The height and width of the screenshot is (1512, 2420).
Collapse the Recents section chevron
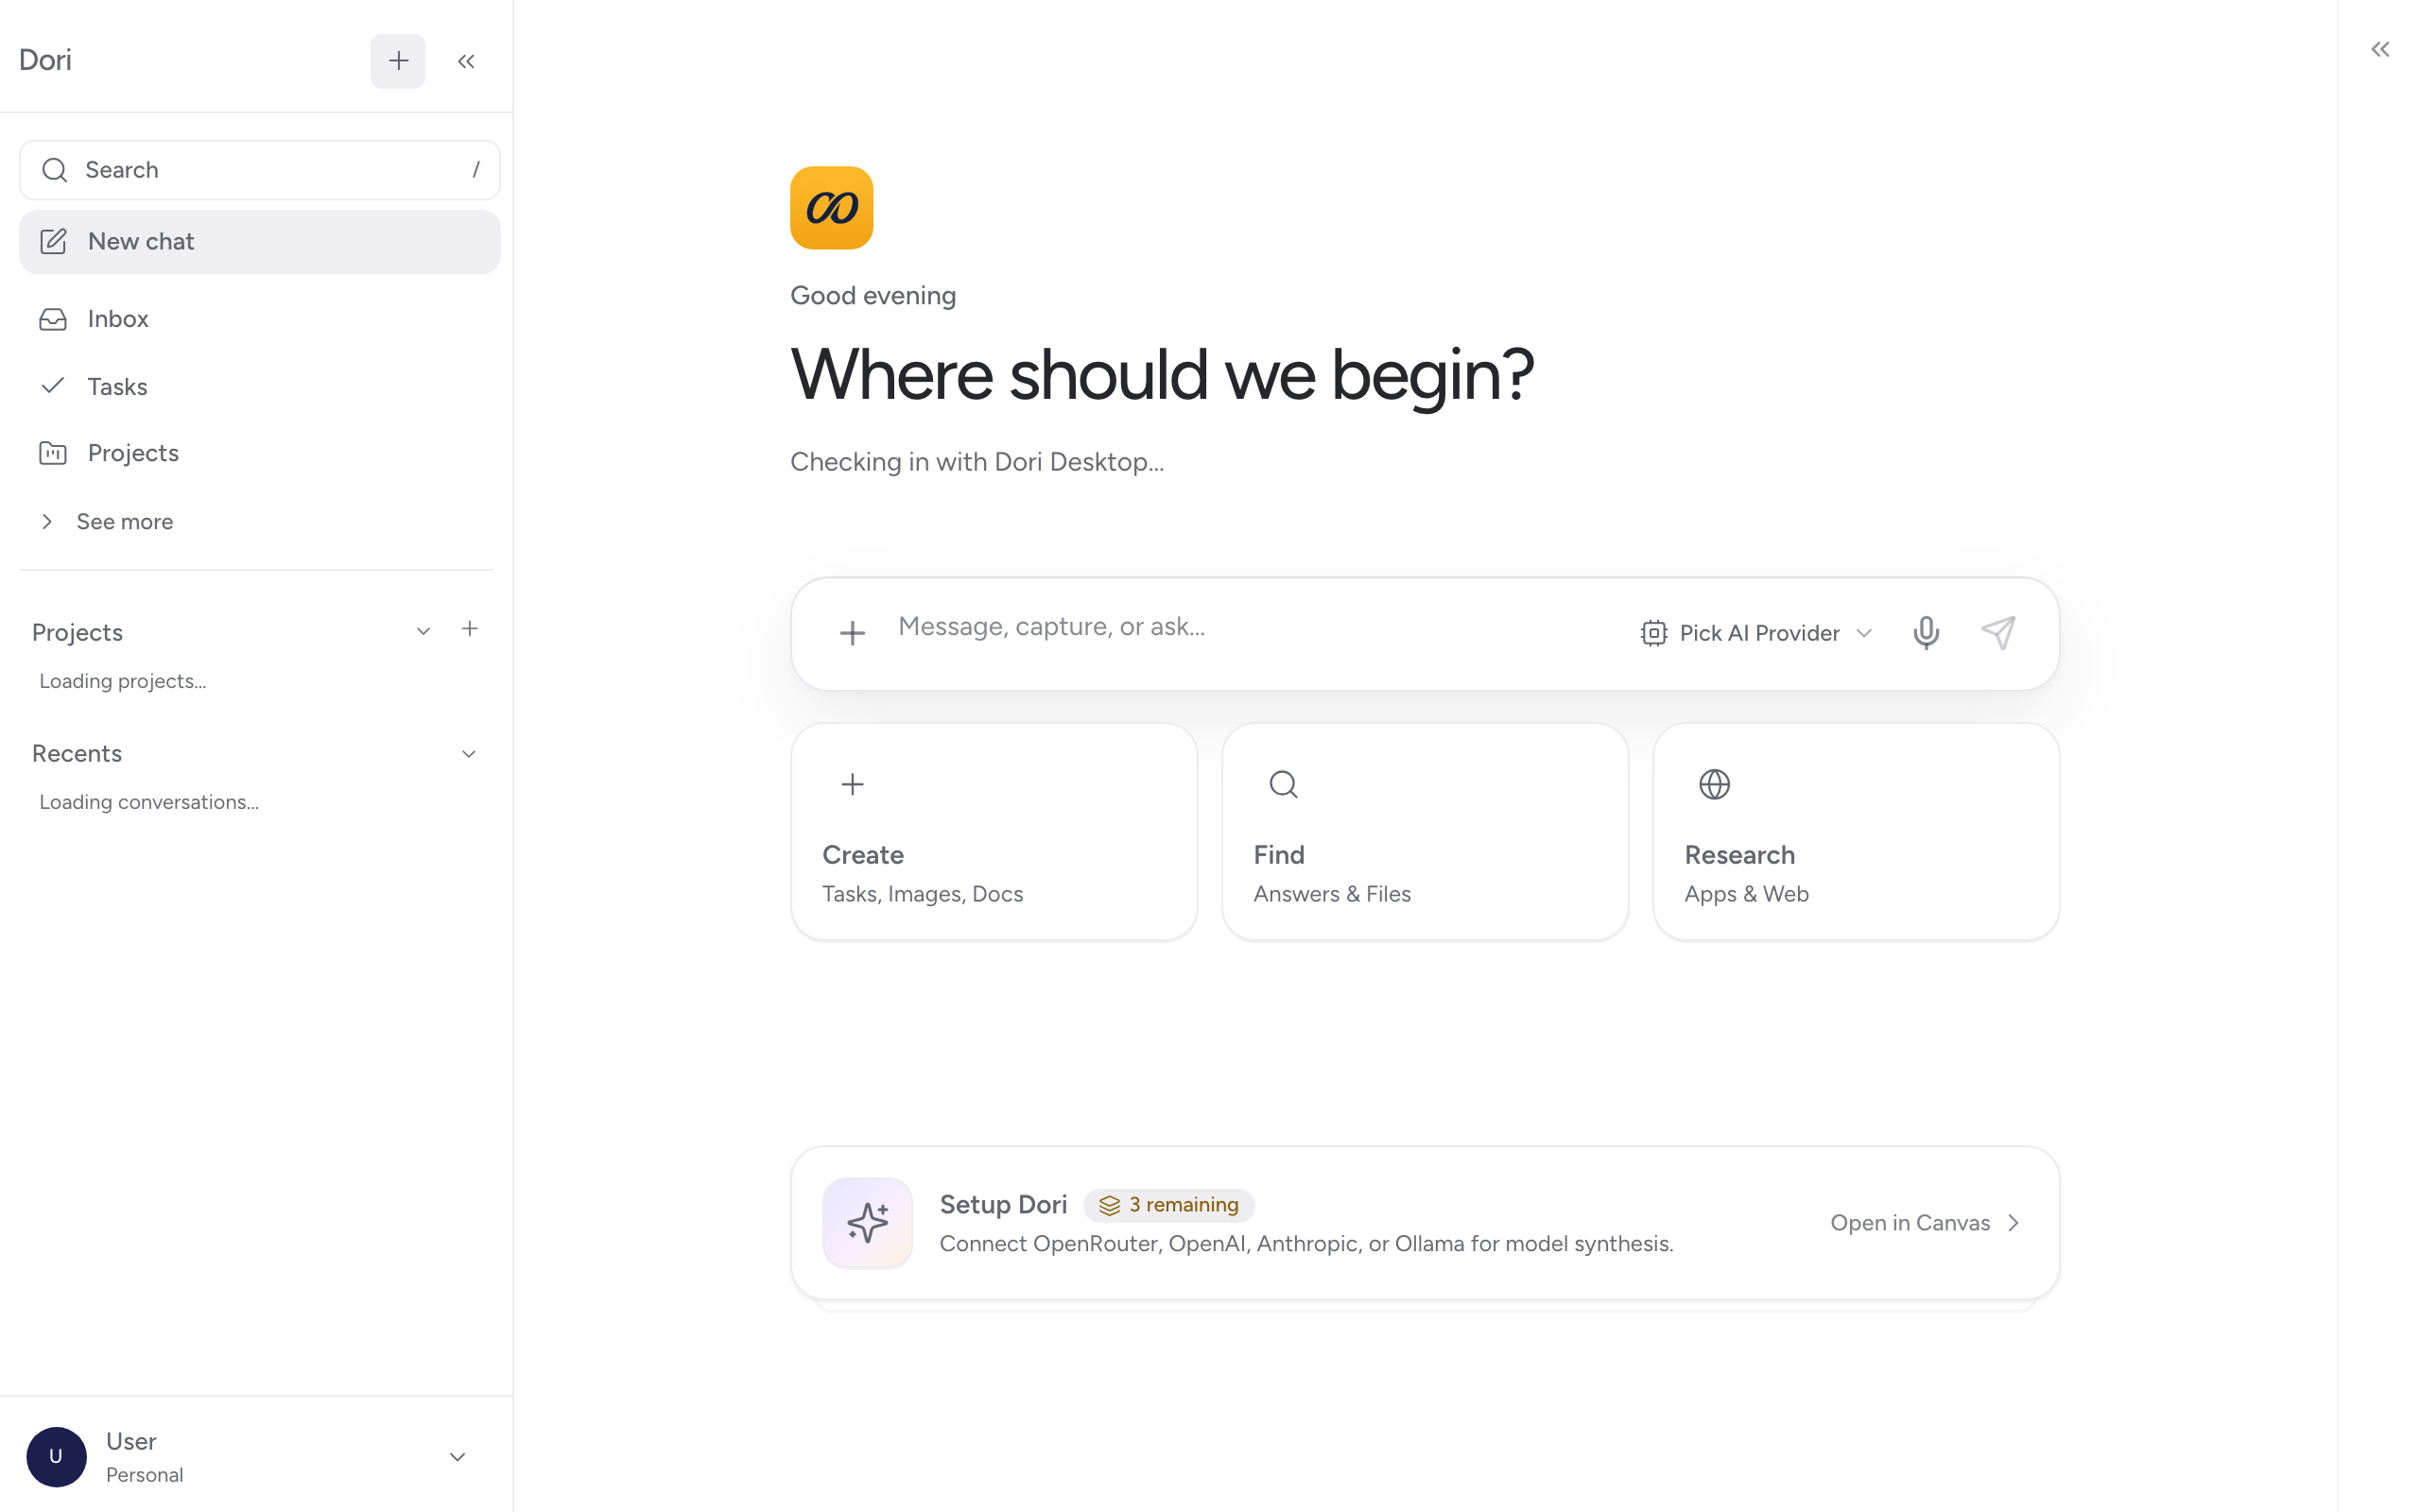click(469, 754)
